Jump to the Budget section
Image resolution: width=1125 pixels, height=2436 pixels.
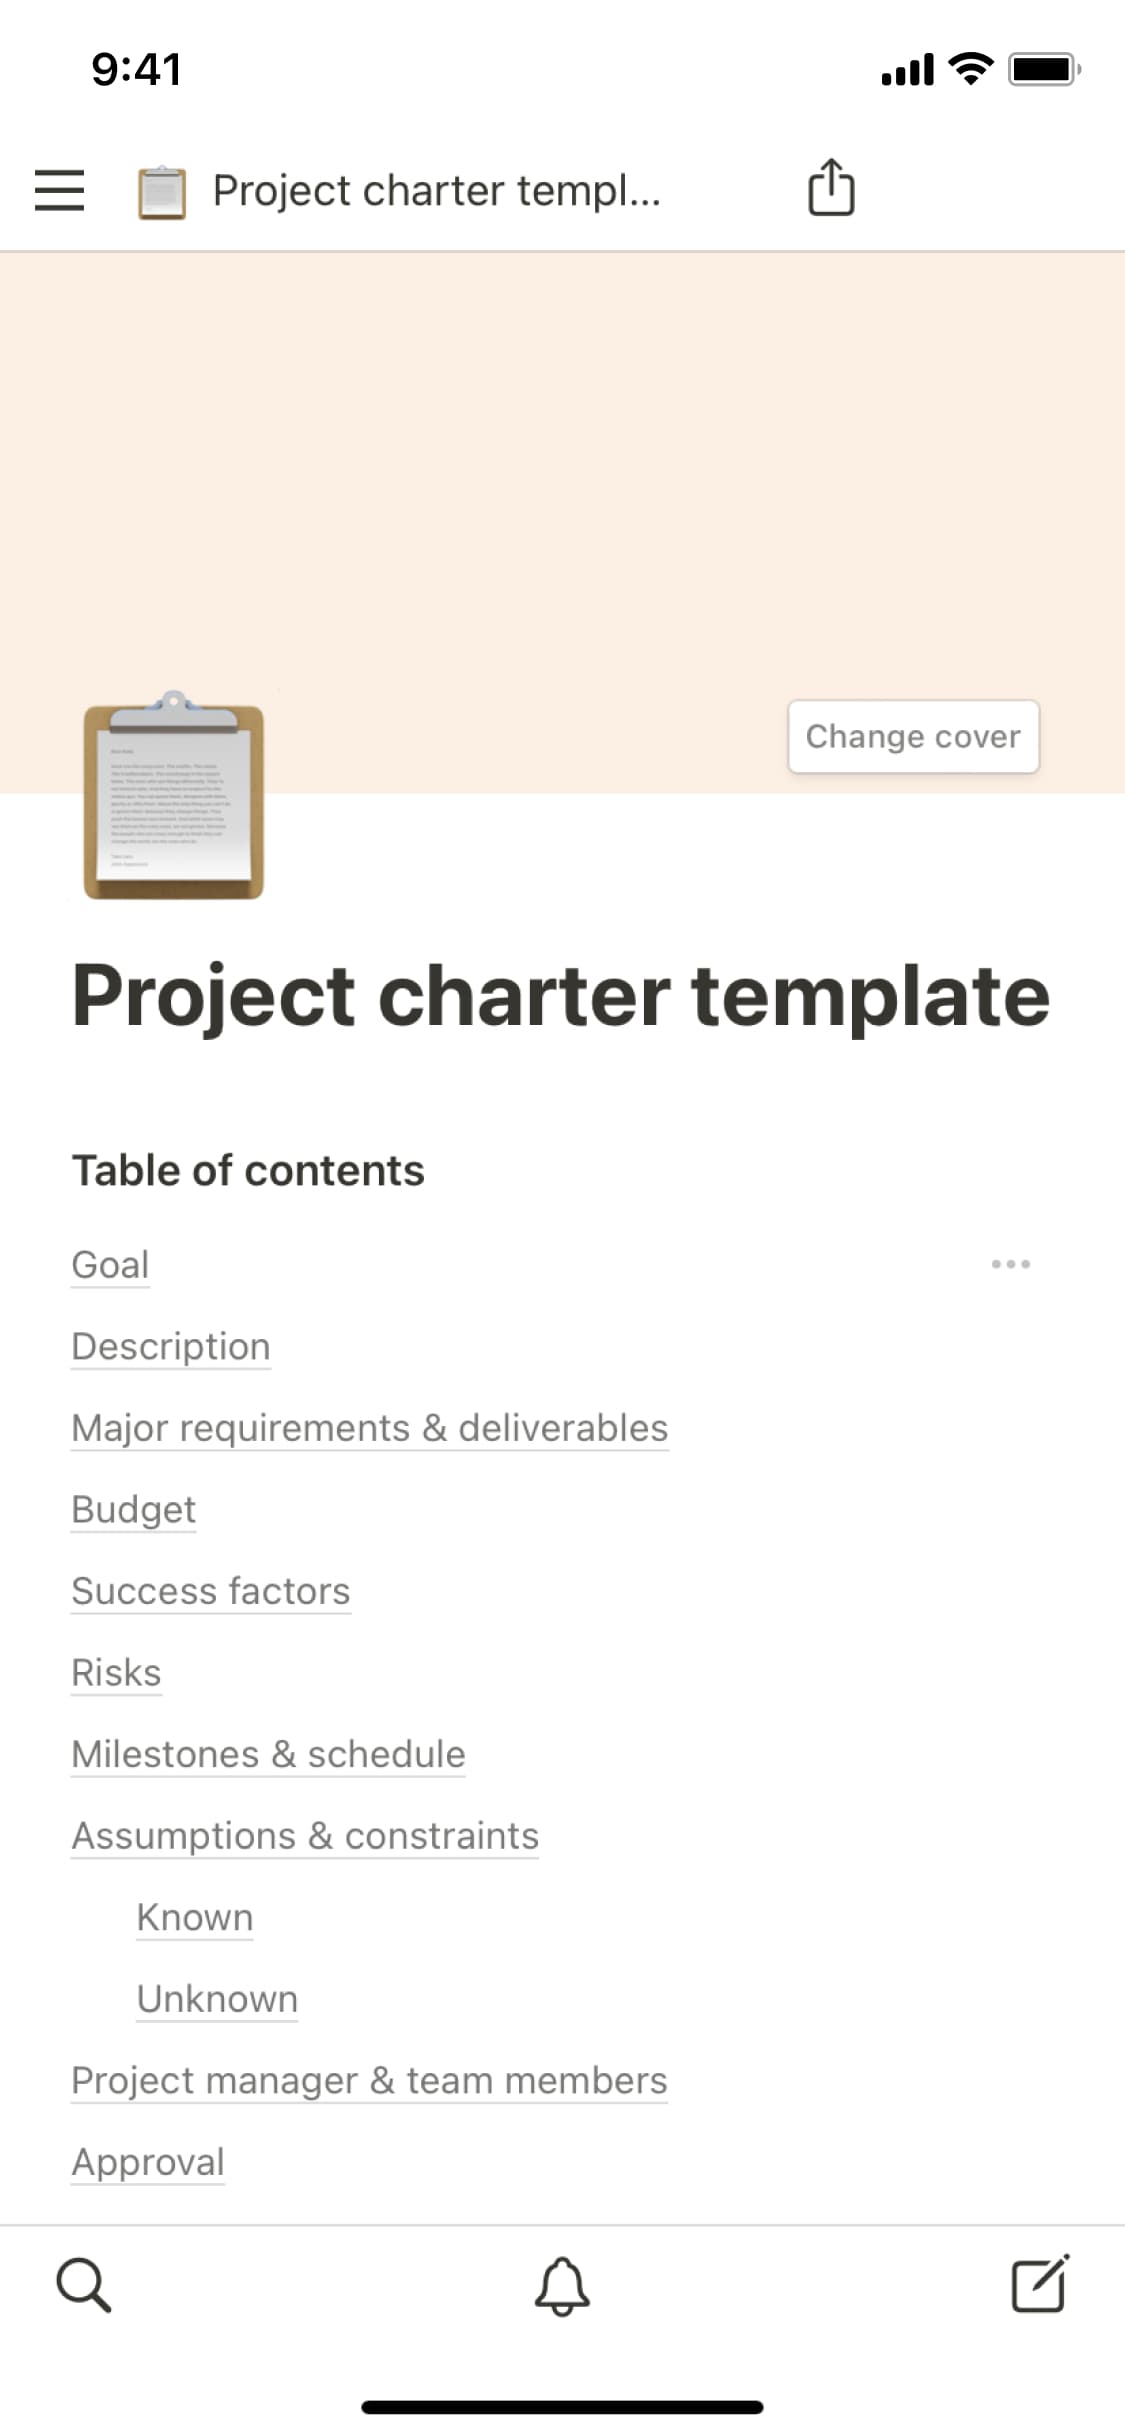pyautogui.click(x=133, y=1510)
